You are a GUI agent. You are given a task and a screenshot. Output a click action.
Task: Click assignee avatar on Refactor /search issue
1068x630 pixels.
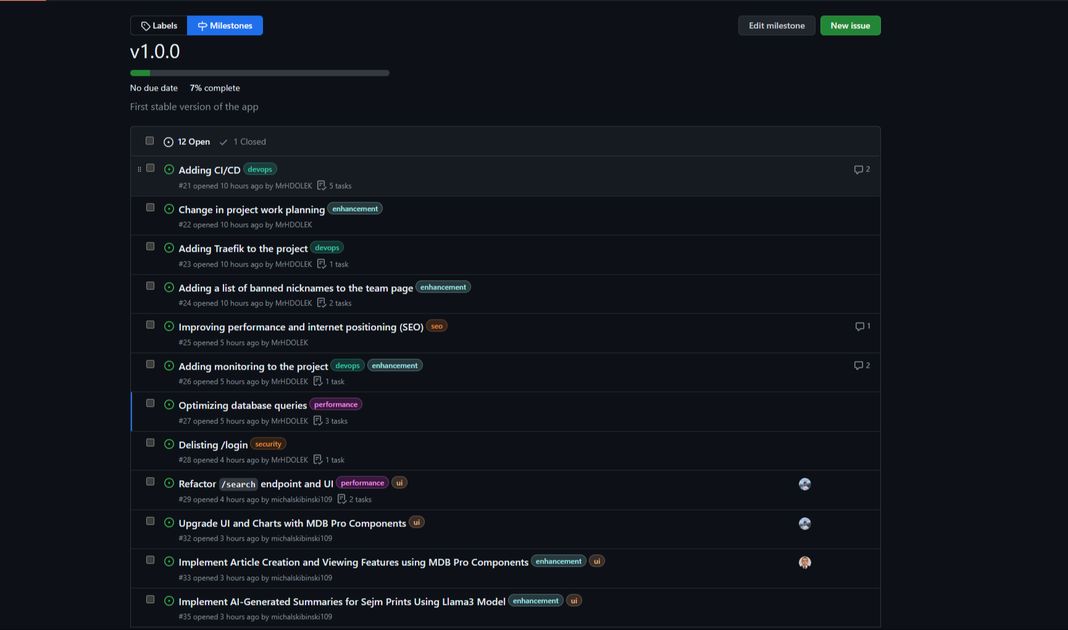click(x=804, y=484)
